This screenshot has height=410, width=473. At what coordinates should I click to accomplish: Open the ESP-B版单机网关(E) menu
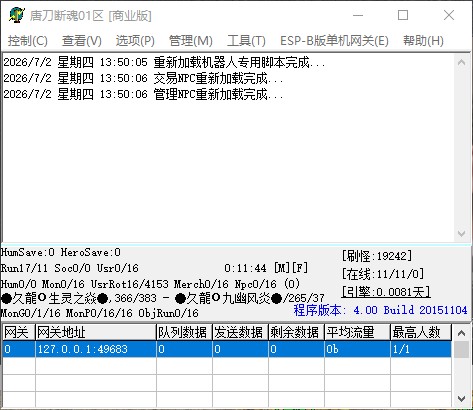334,41
